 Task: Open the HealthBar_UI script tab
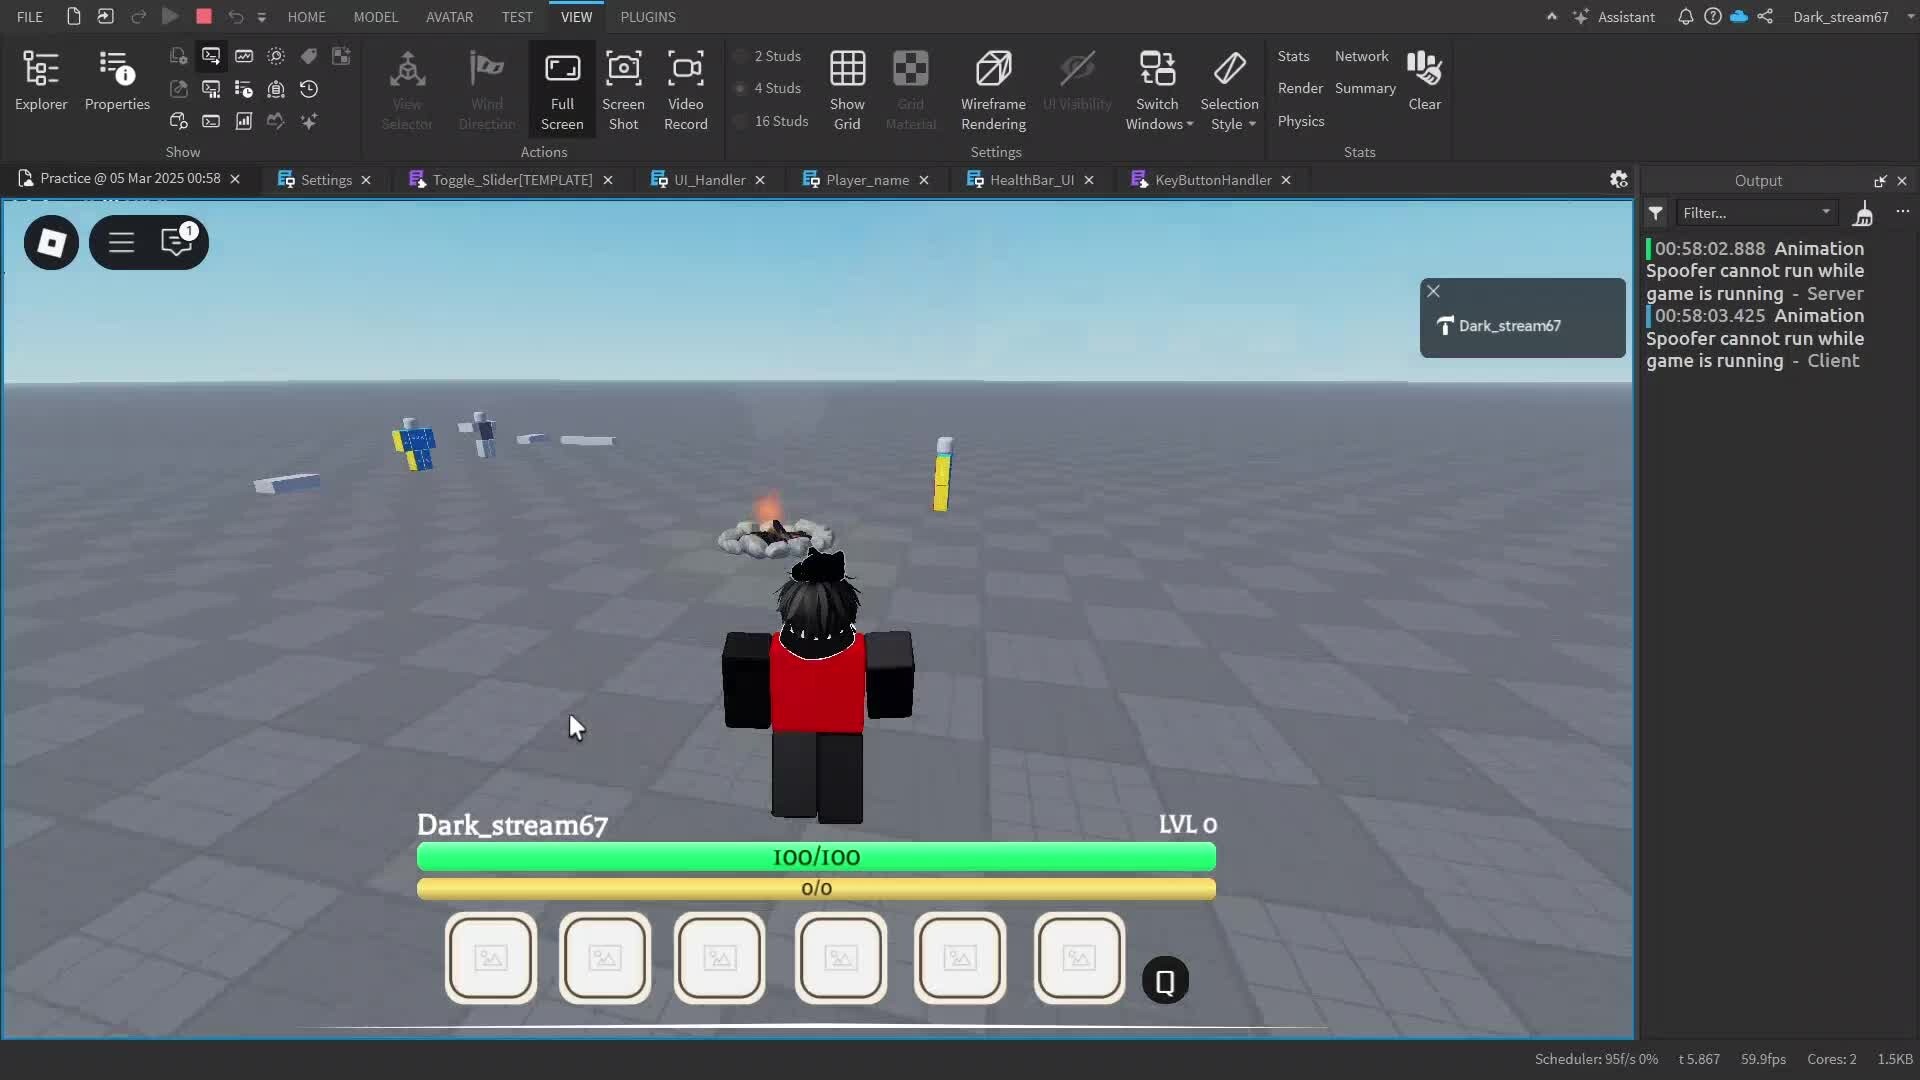pos(1030,180)
